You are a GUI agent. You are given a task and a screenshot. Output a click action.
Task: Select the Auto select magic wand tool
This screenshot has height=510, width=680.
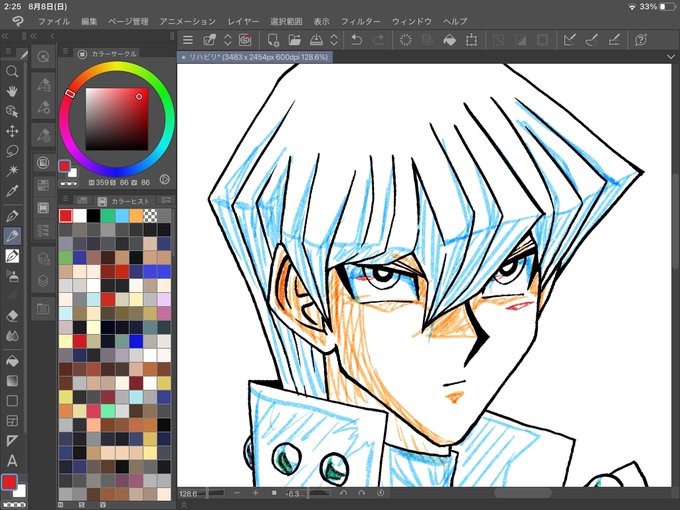tap(12, 170)
